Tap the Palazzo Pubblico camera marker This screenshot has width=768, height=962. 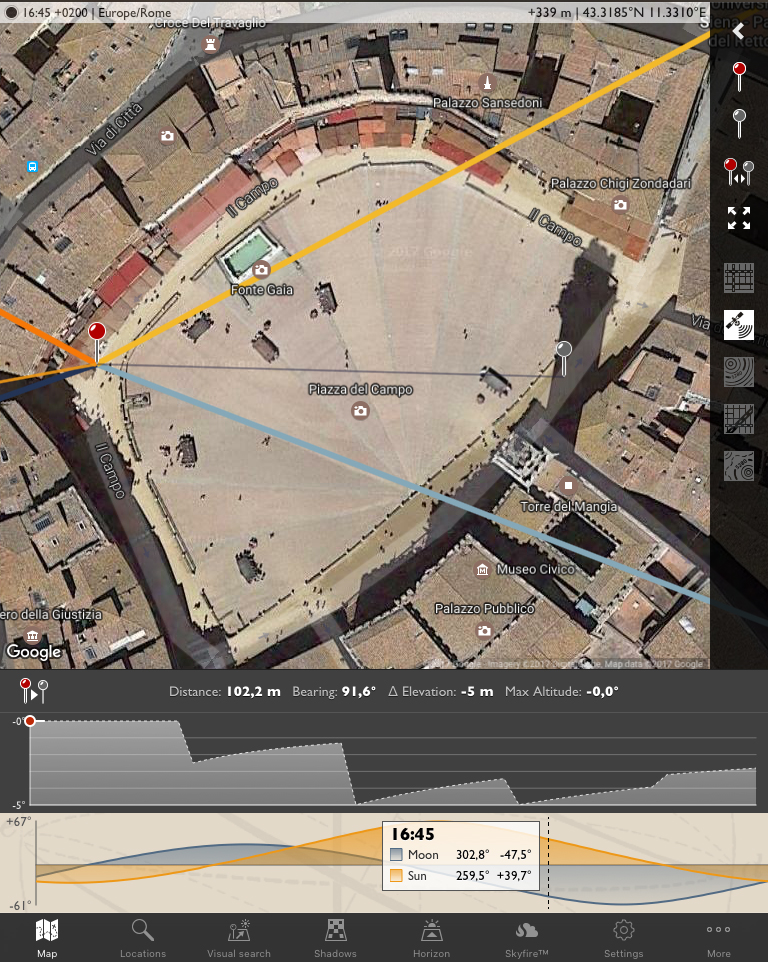coord(484,630)
